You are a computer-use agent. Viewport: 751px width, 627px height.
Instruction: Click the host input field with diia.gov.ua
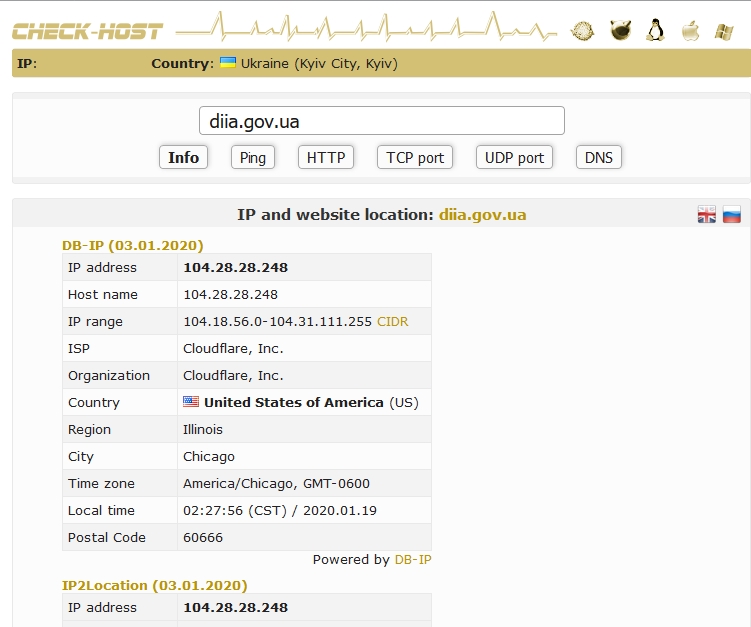point(382,121)
